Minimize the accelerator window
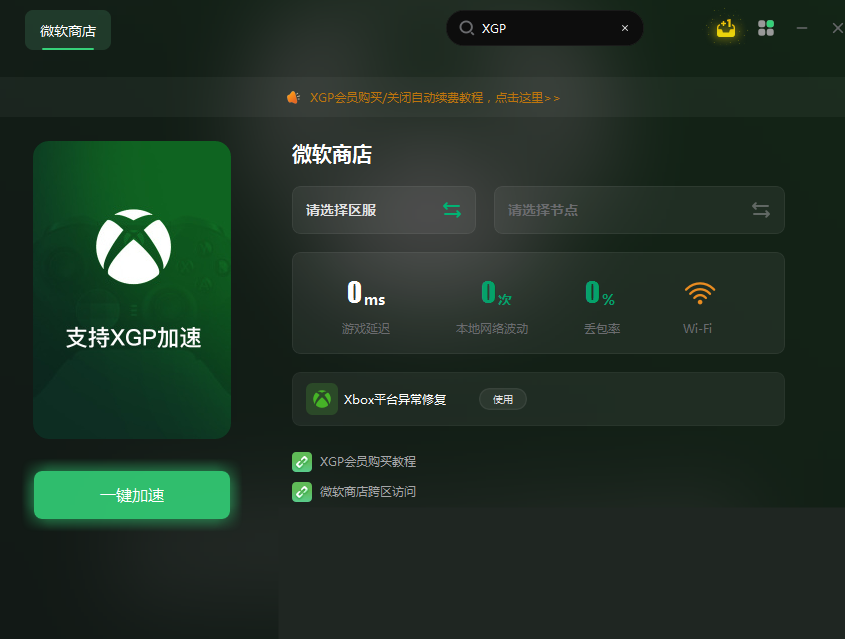 point(802,28)
